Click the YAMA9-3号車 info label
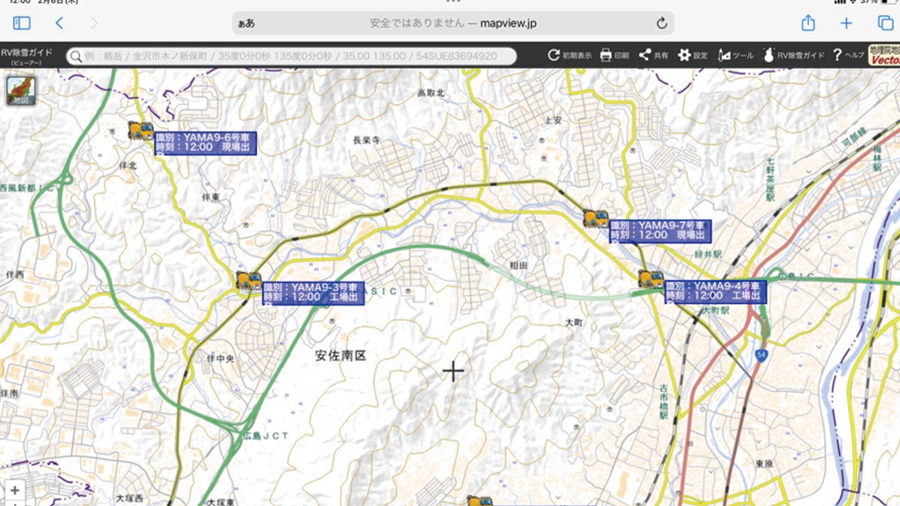This screenshot has height=506, width=900. point(312,292)
